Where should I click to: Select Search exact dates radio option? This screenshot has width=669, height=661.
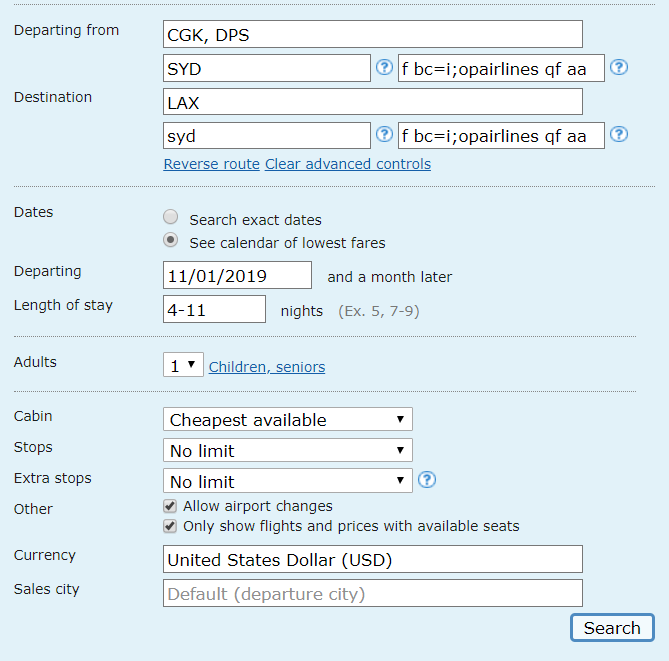[171, 218]
